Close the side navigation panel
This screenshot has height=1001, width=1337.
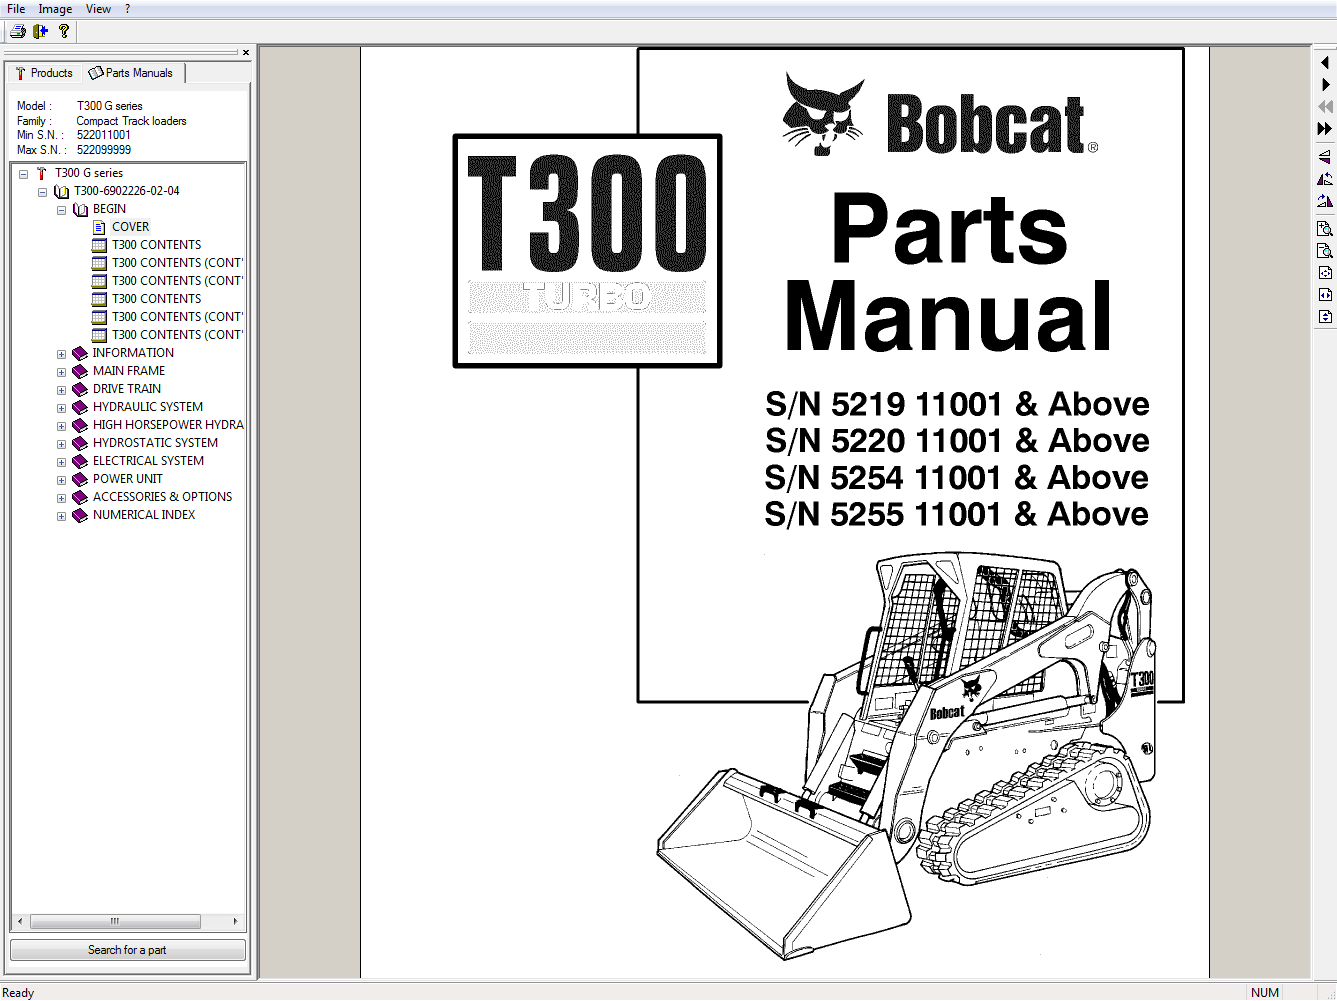[x=246, y=52]
